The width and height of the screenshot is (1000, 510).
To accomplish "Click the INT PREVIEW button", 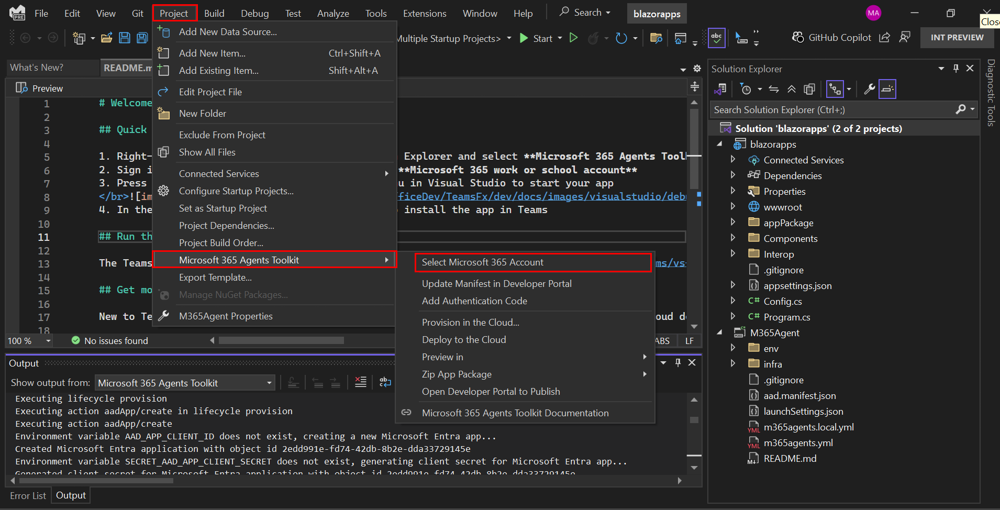I will tap(957, 38).
